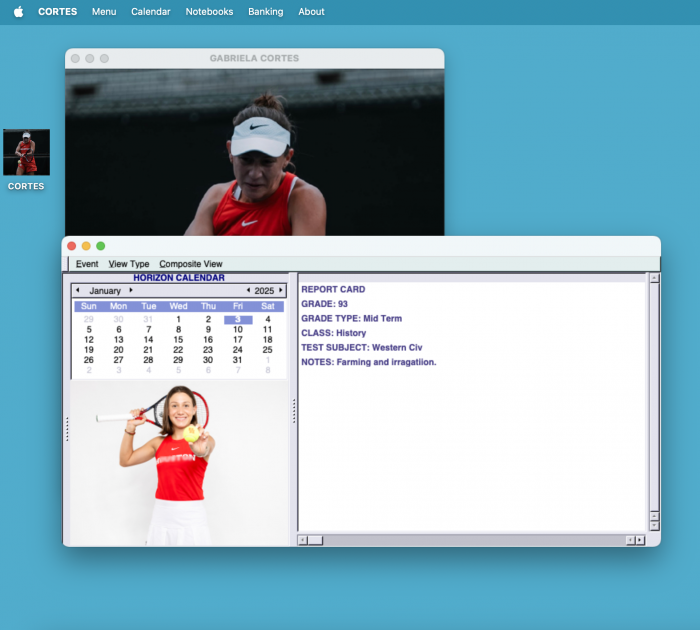The height and width of the screenshot is (630, 700).
Task: Select January 31 on the calendar
Action: 238,360
